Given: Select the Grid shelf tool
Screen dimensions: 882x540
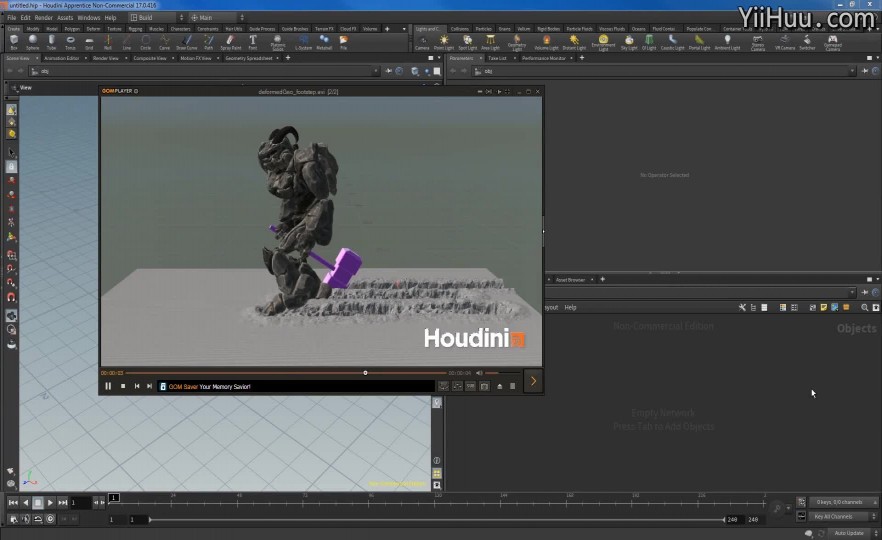Looking at the screenshot, I should pyautogui.click(x=89, y=42).
